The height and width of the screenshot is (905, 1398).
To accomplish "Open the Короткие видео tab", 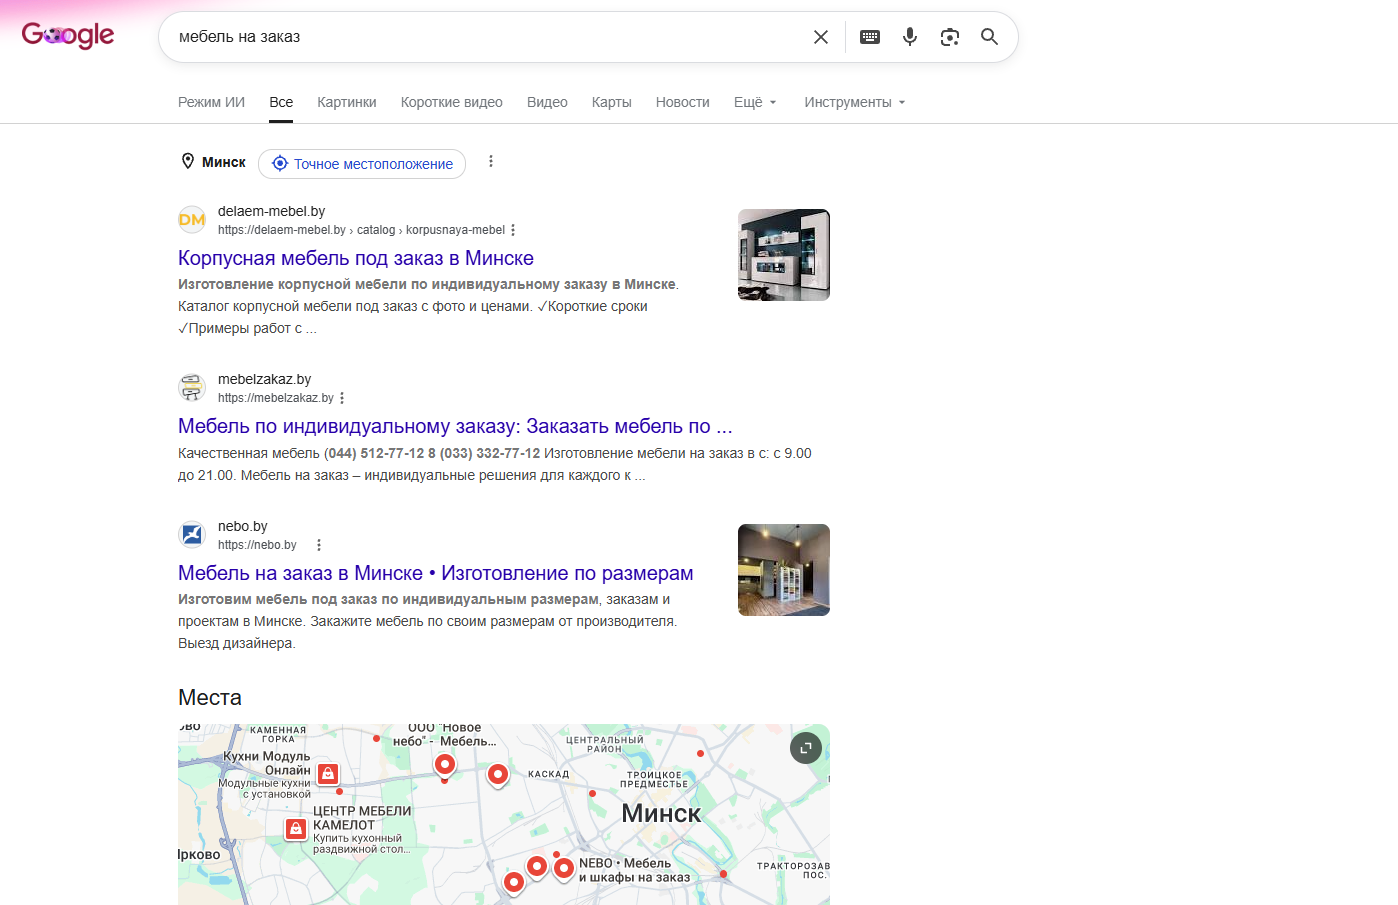I will point(452,102).
